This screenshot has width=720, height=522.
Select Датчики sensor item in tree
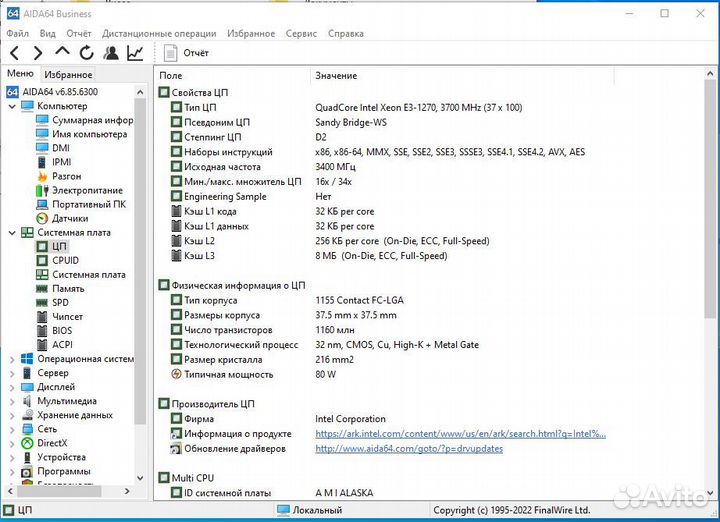(70, 218)
